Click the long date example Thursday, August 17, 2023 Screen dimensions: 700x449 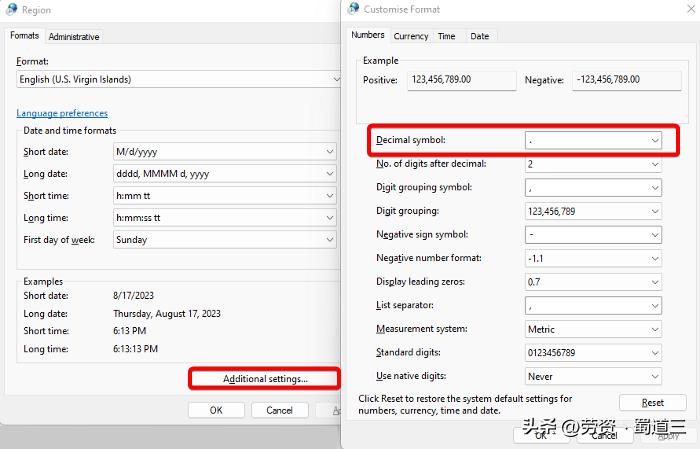tap(167, 314)
